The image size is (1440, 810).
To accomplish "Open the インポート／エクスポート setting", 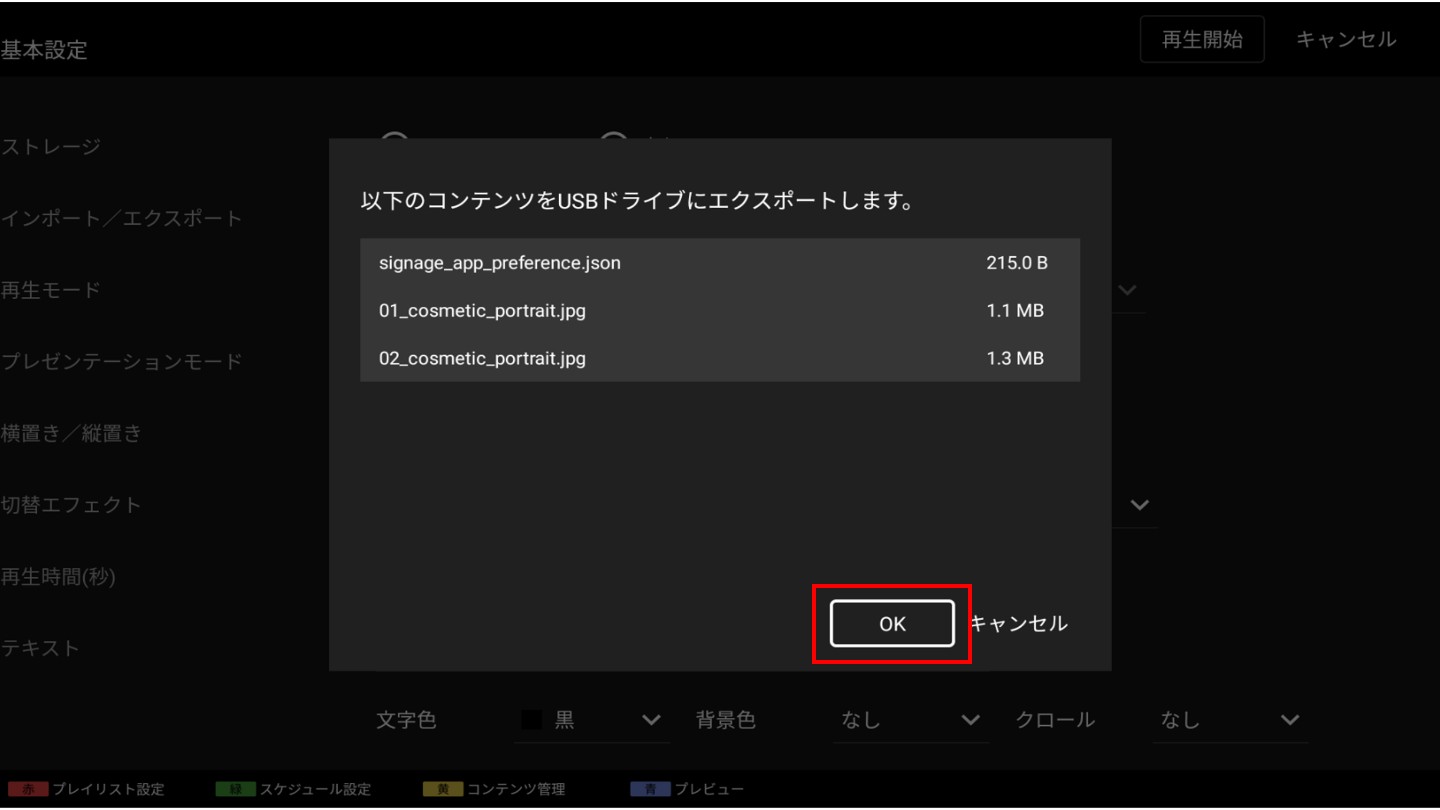I will (122, 218).
